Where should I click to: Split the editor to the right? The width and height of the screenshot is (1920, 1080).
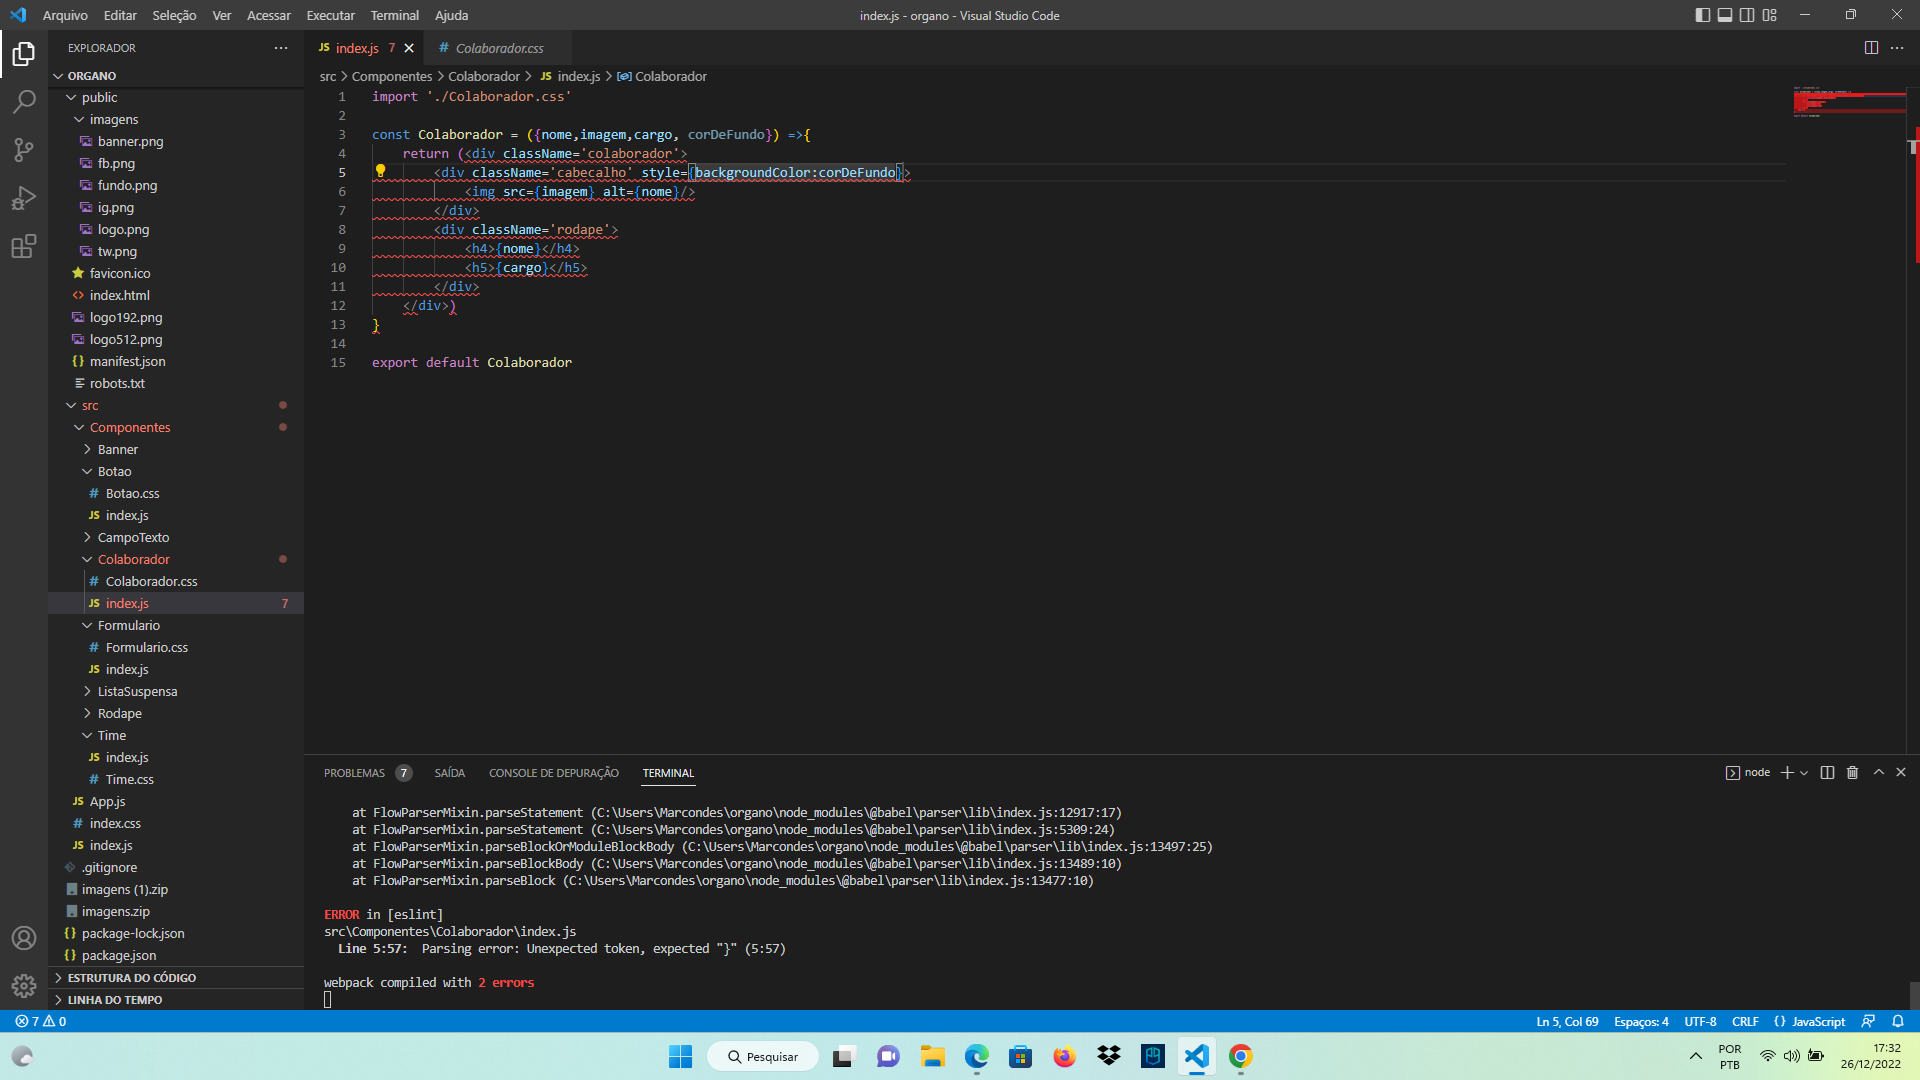(1871, 48)
